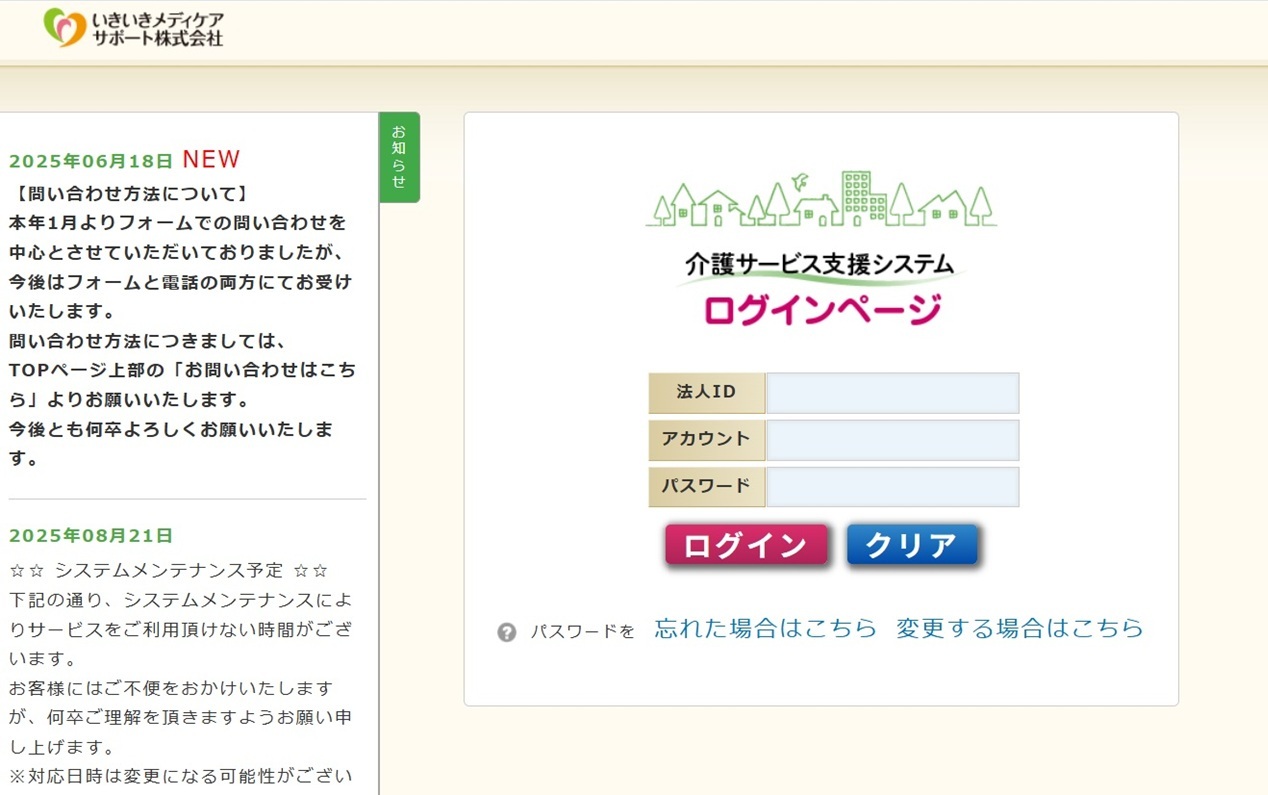Viewport: 1268px width, 795px height.
Task: Click the cityscape houses illustration
Action: (820, 200)
